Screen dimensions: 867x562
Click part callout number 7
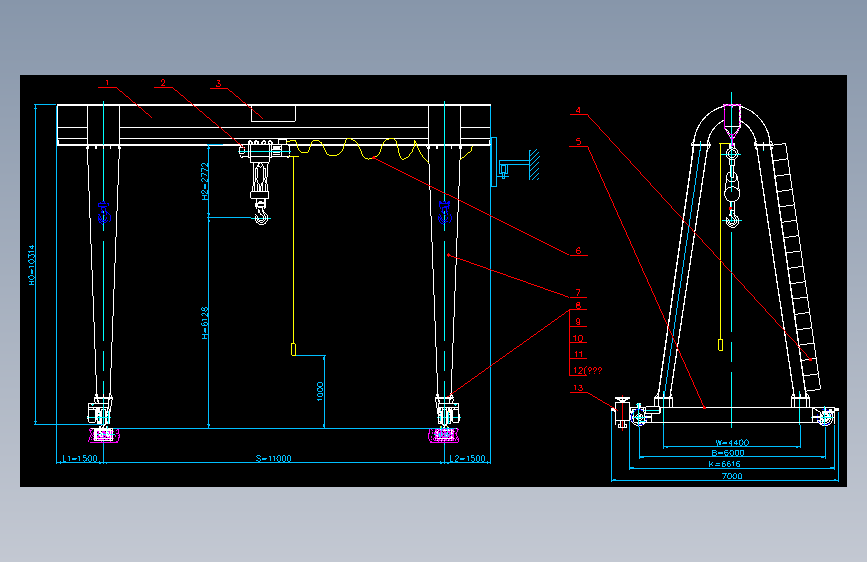(578, 293)
